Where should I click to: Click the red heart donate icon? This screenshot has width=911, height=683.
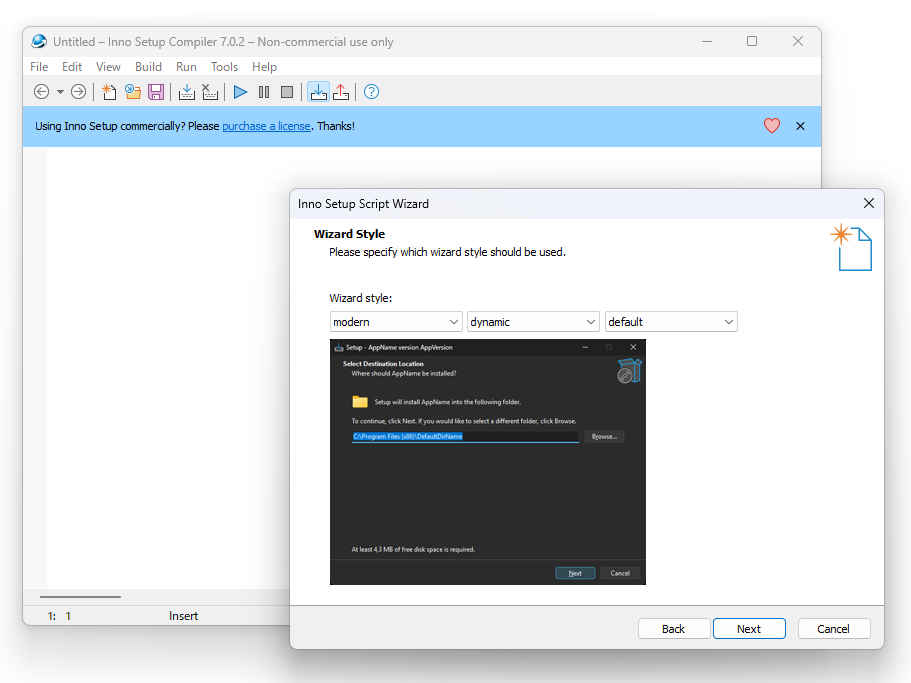tap(772, 125)
